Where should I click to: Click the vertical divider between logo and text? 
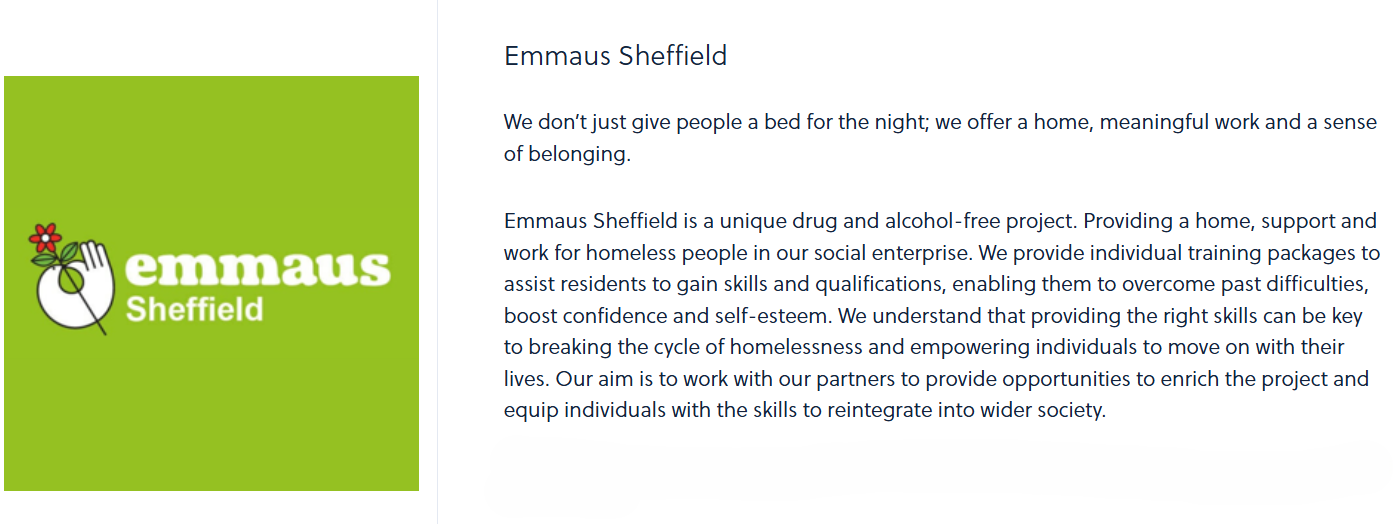tap(437, 262)
